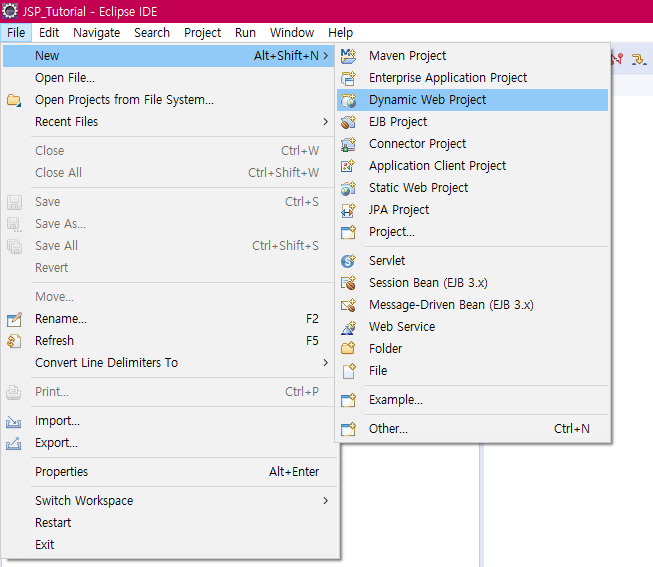Click the Eclipse logo in title bar
The image size is (653, 567).
click(10, 11)
